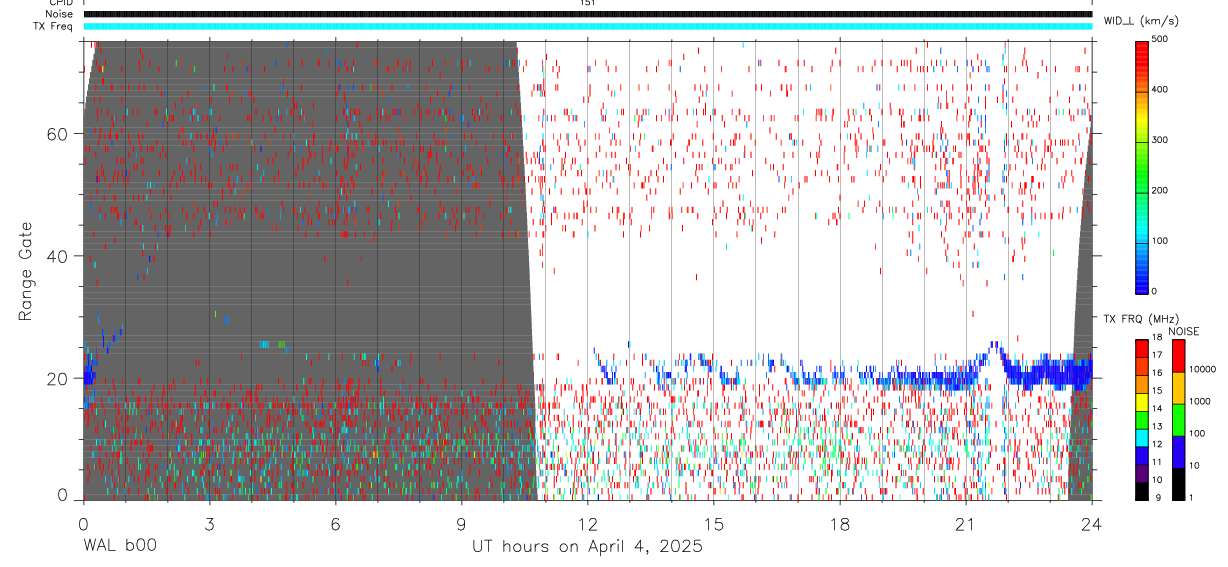Click the CPID value '151'
The width and height of the screenshot is (1228, 567).
coord(587,3)
